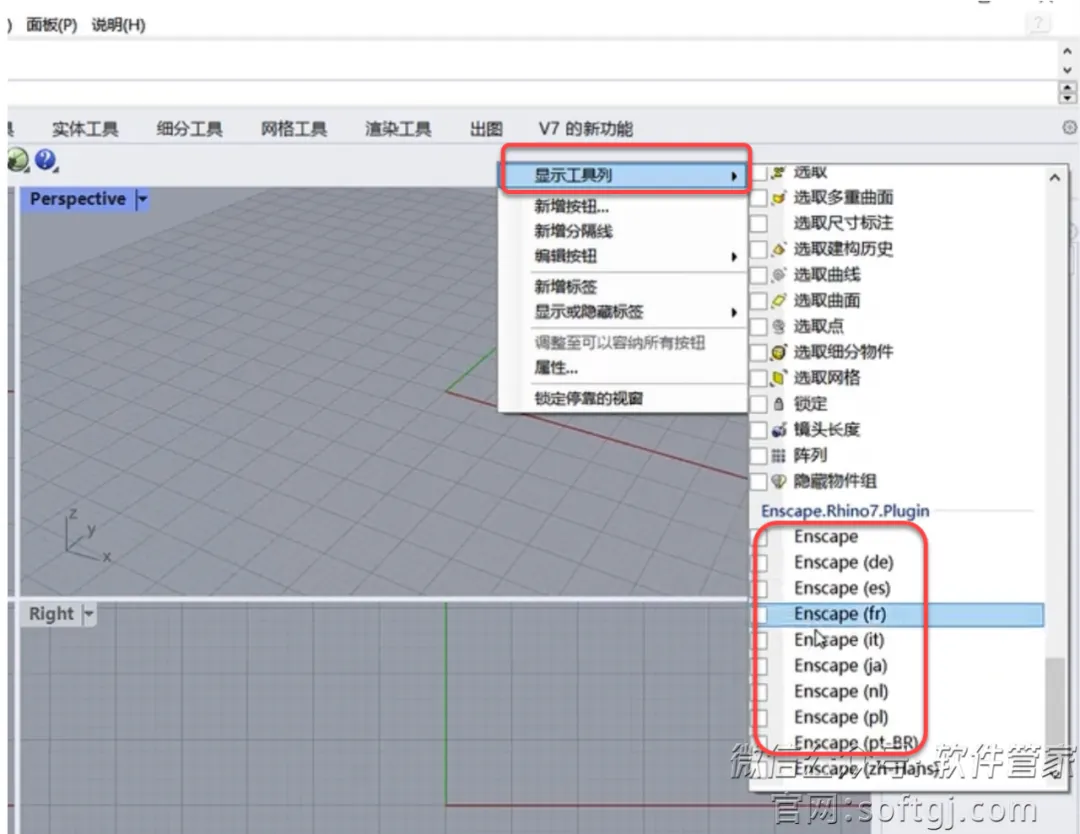Select the highlighted Enscape (fr) entry
Image resolution: width=1080 pixels, height=834 pixels.
pyautogui.click(x=897, y=614)
